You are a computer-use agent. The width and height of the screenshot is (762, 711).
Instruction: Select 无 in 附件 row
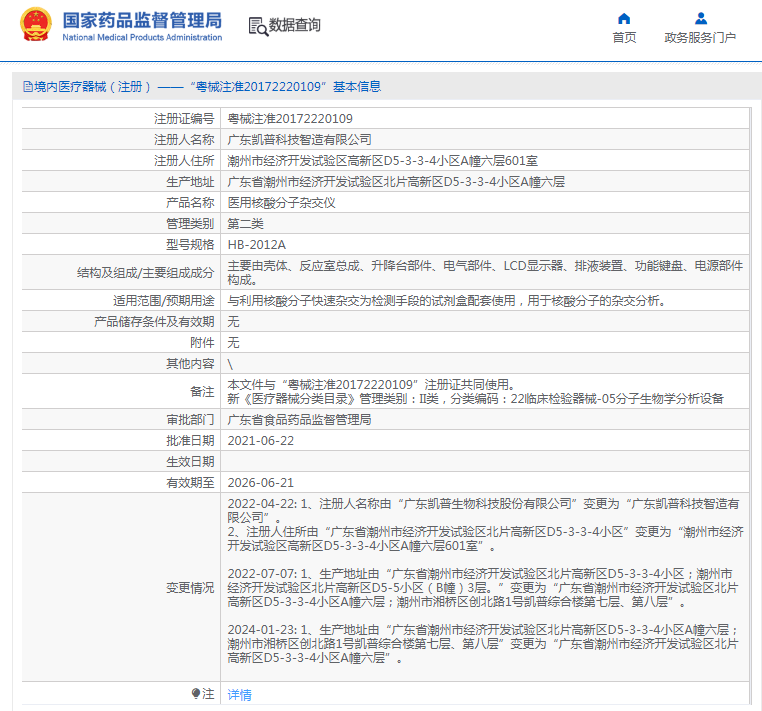(x=233, y=343)
